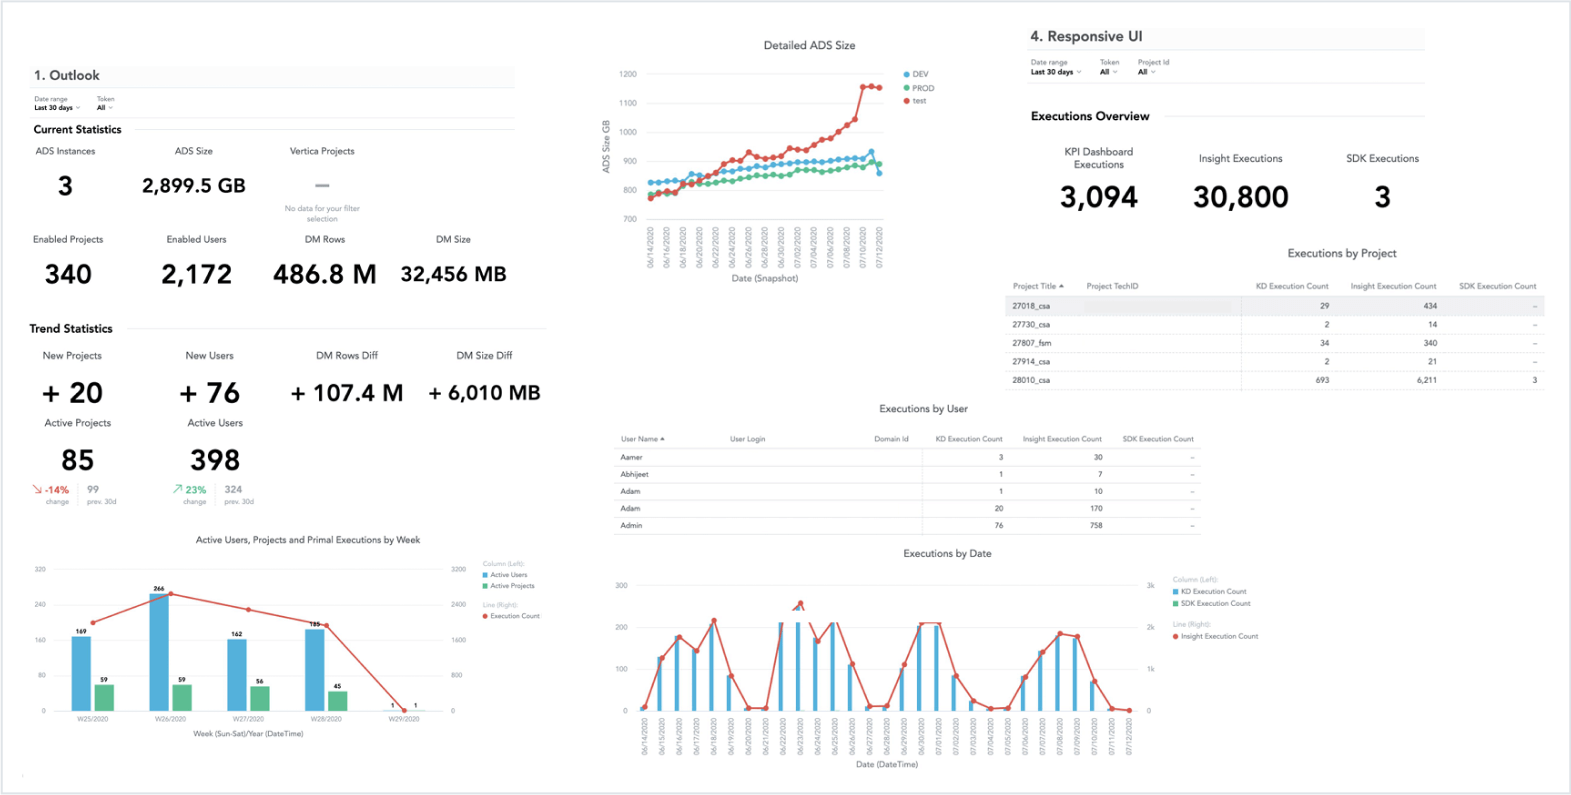The image size is (1571, 795).
Task: Click the 398 Active Users value
Action: [215, 460]
